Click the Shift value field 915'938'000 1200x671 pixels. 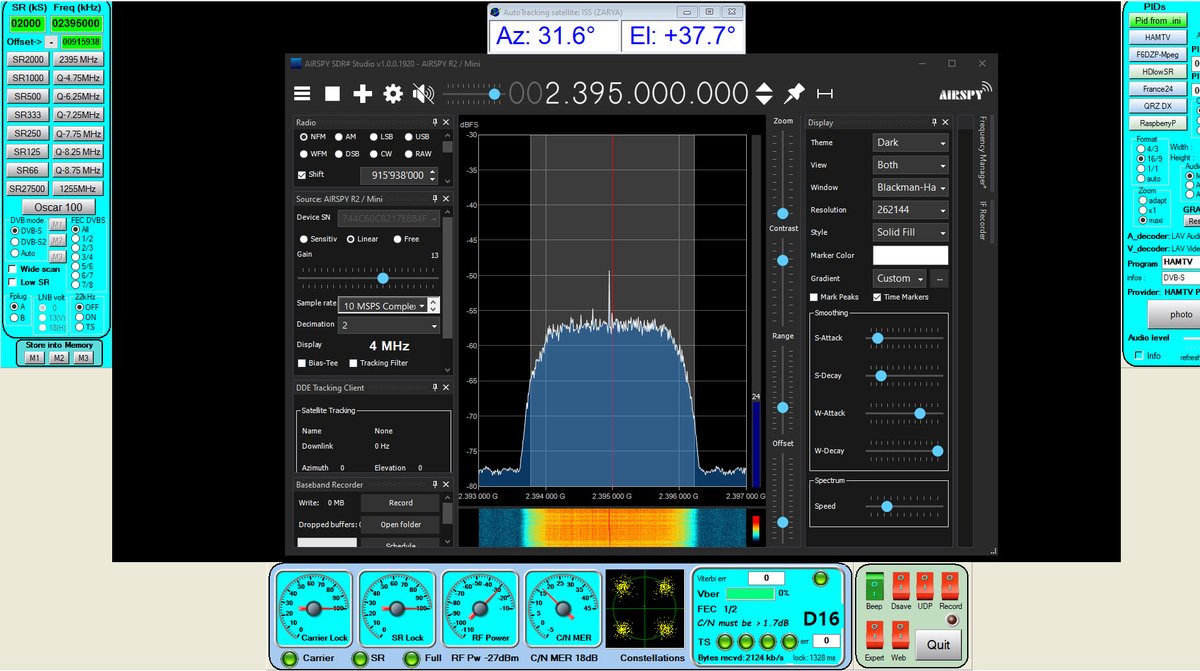click(393, 175)
